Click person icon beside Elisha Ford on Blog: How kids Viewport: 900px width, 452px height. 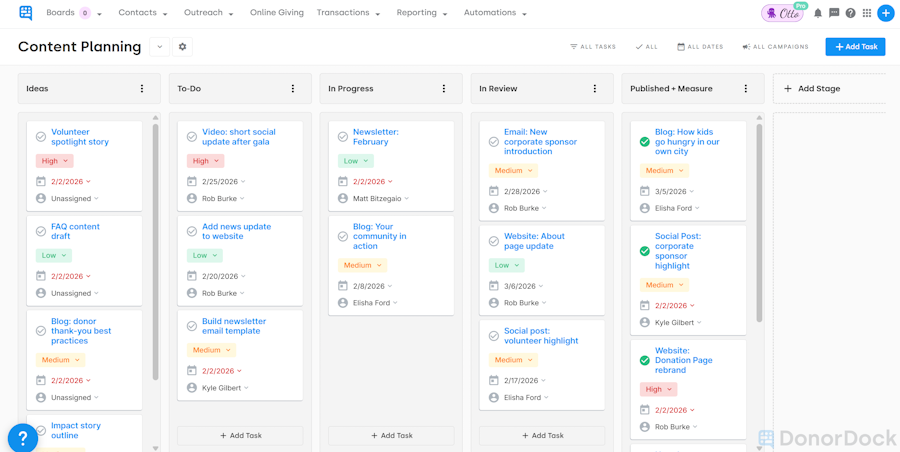pos(645,208)
